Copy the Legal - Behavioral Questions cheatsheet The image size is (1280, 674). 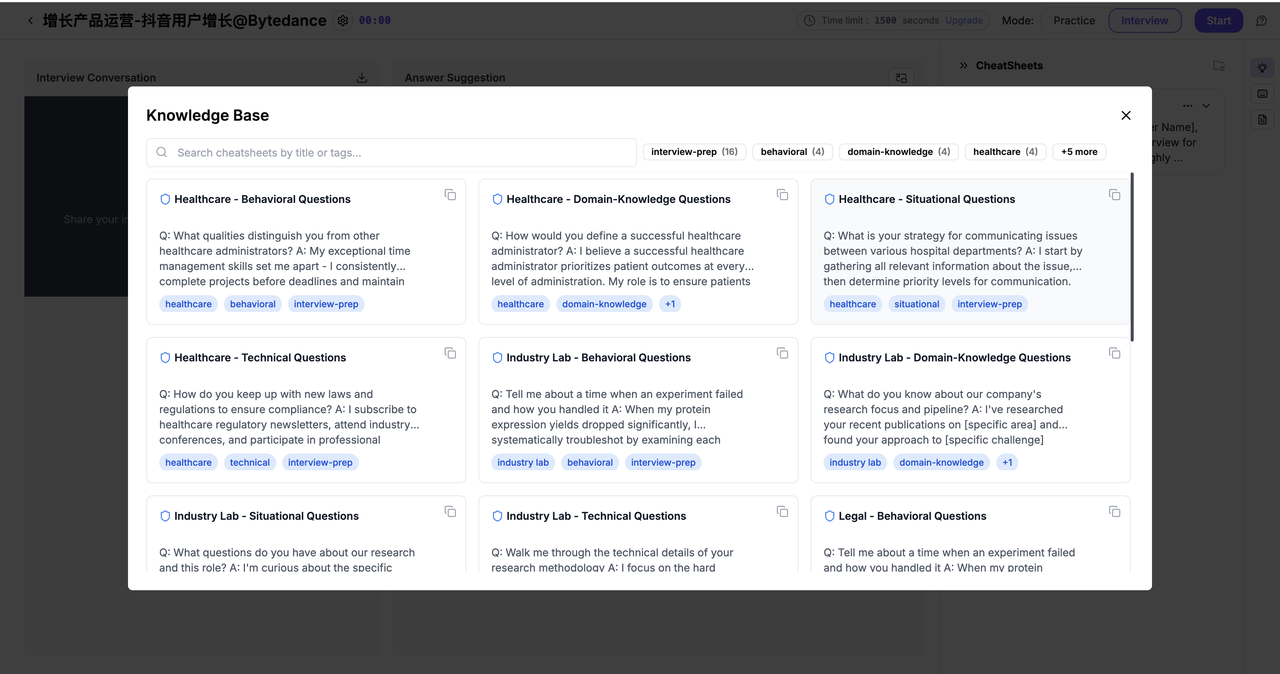1114,512
